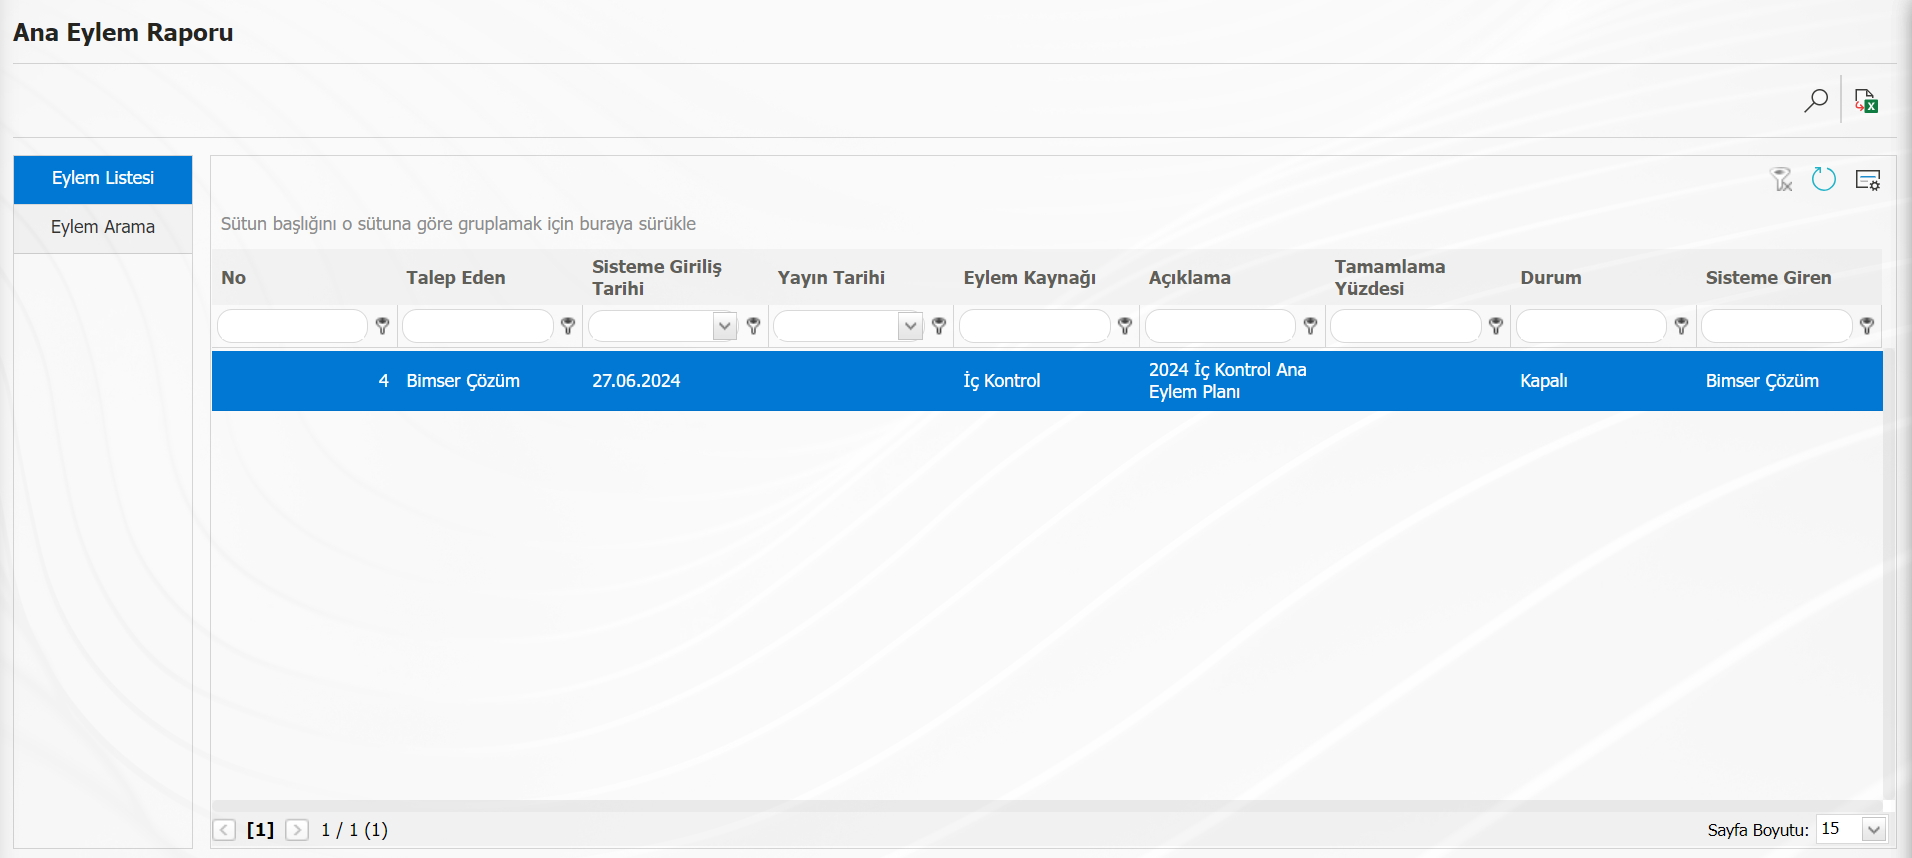
Task: Click the search magnifier icon
Action: [1816, 100]
